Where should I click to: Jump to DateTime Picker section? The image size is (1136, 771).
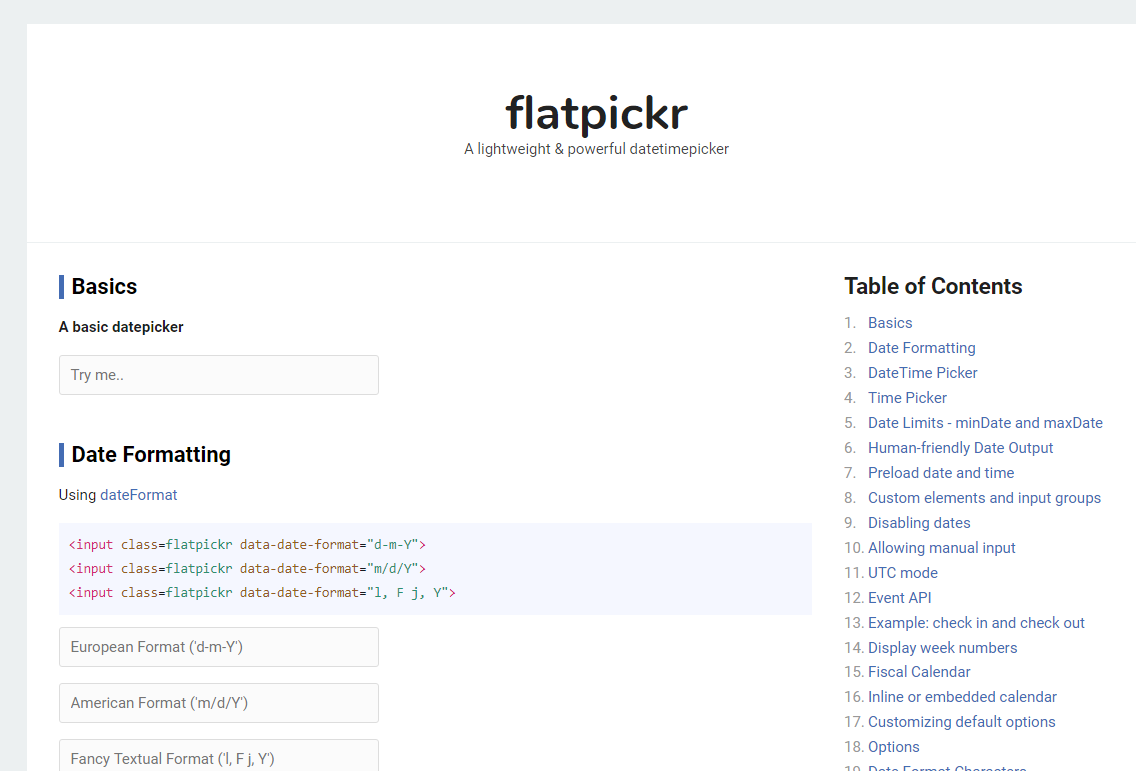[922, 373]
